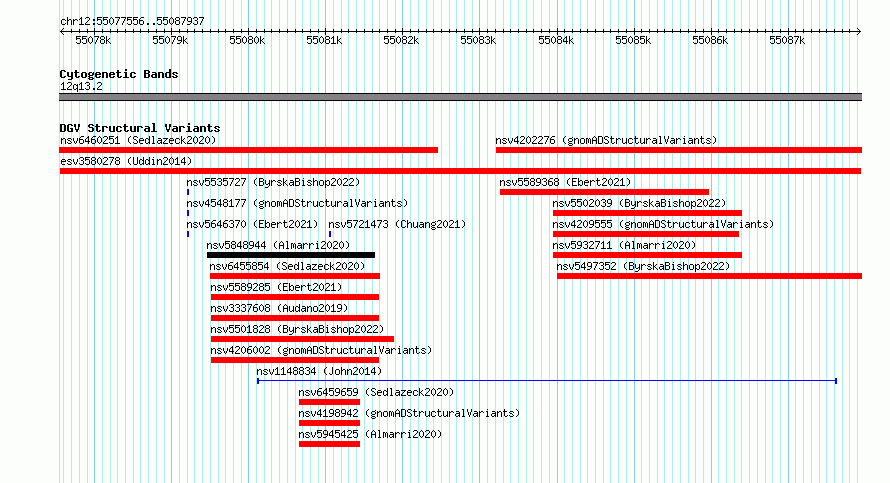Open the nsv5646370 (Ebert2021) label
890x483 pixels.
(253, 224)
